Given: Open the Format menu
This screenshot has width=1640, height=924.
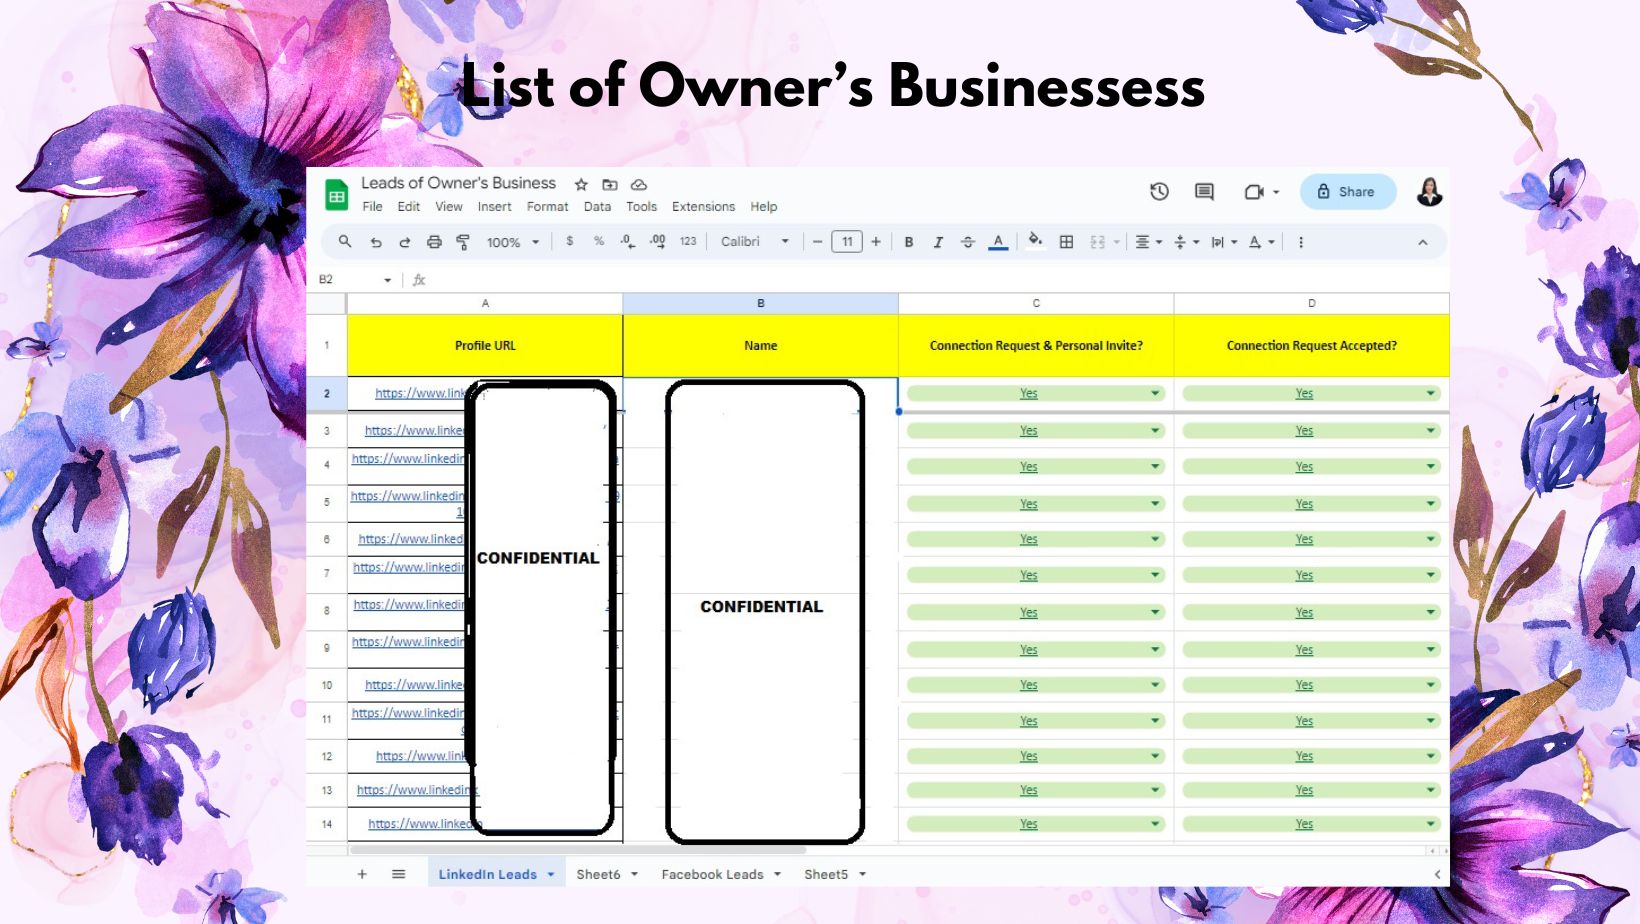Looking at the screenshot, I should coord(547,207).
